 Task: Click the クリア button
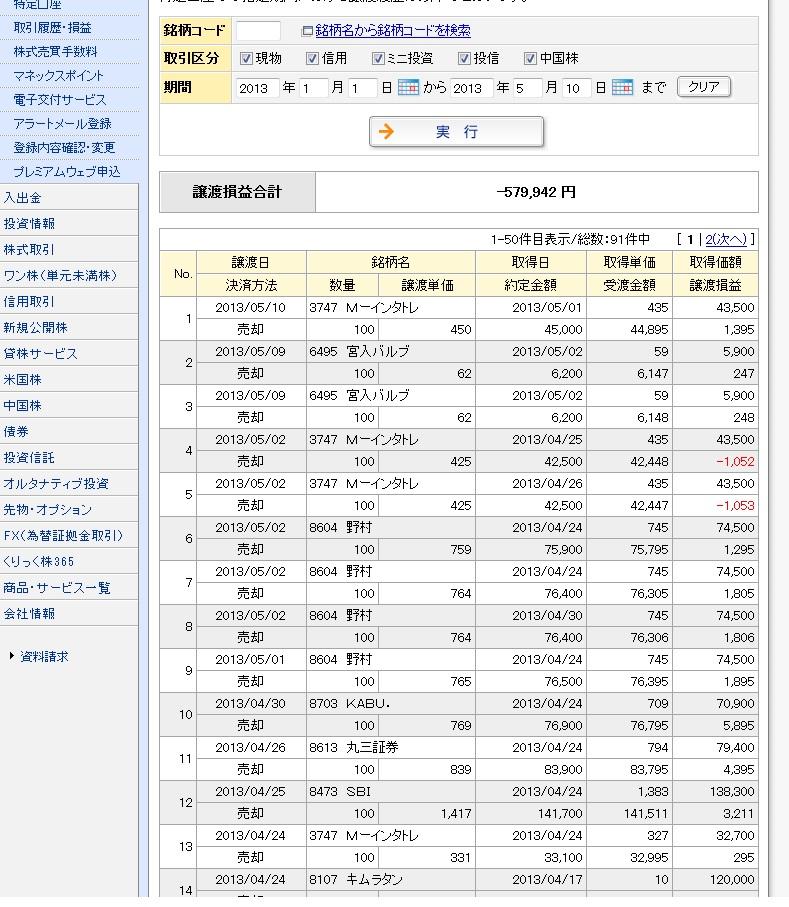pyautogui.click(x=703, y=87)
